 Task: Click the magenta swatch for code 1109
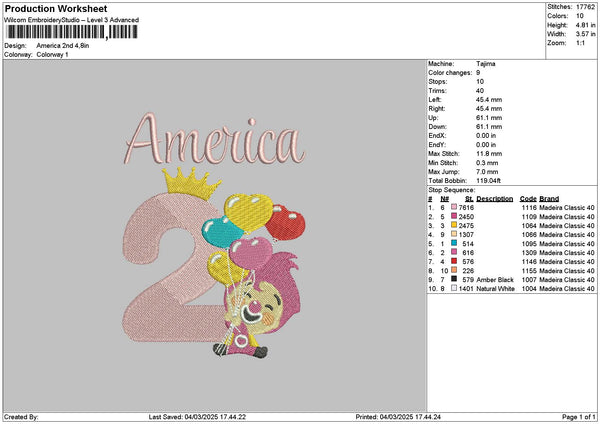pyautogui.click(x=454, y=217)
